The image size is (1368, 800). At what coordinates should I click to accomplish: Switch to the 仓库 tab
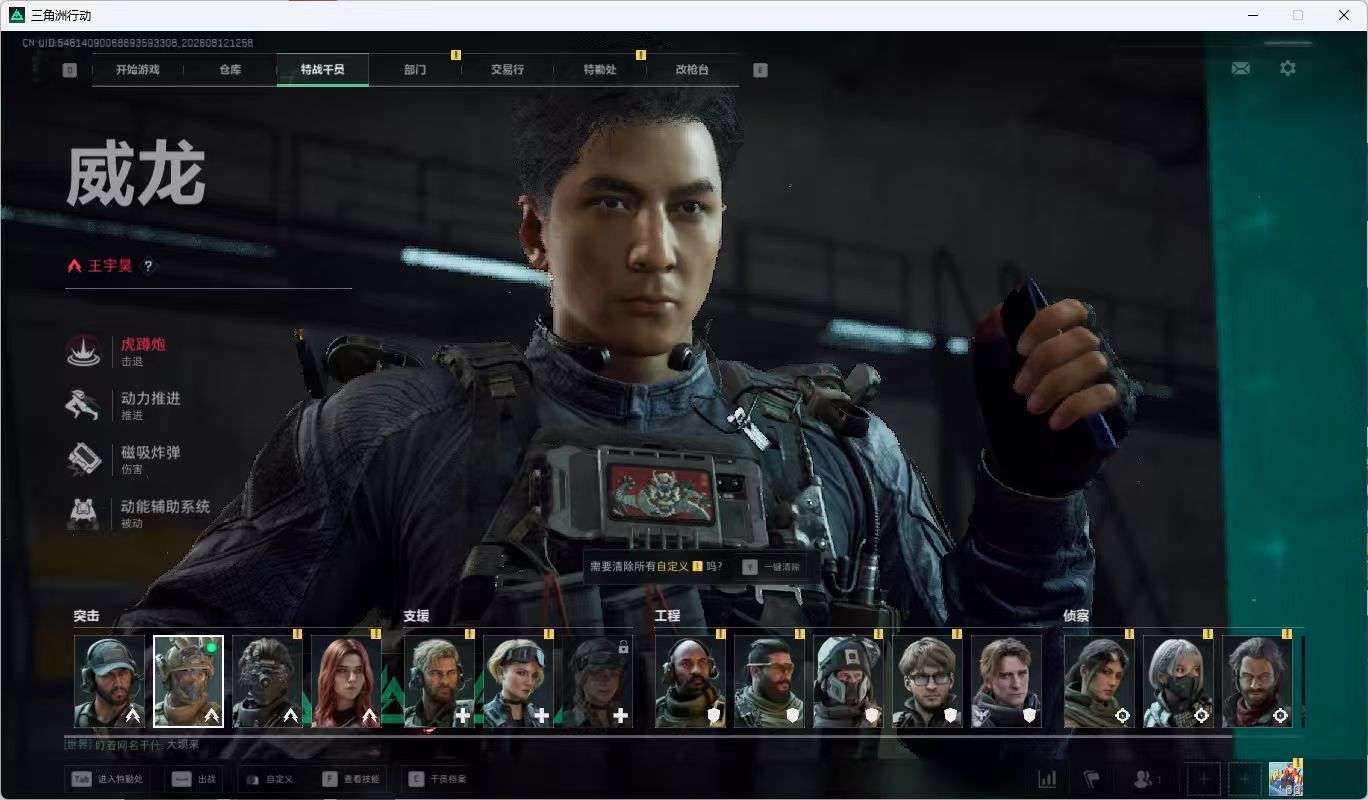pos(230,70)
